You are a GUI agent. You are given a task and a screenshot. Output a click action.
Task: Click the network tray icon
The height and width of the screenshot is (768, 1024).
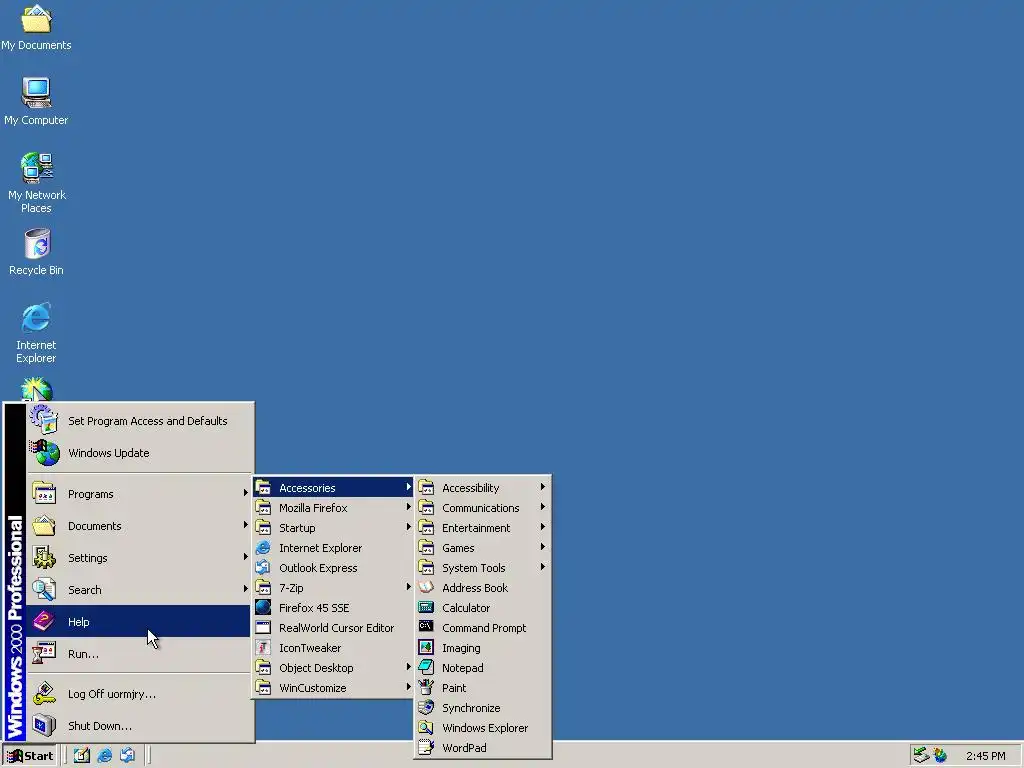tap(921, 756)
